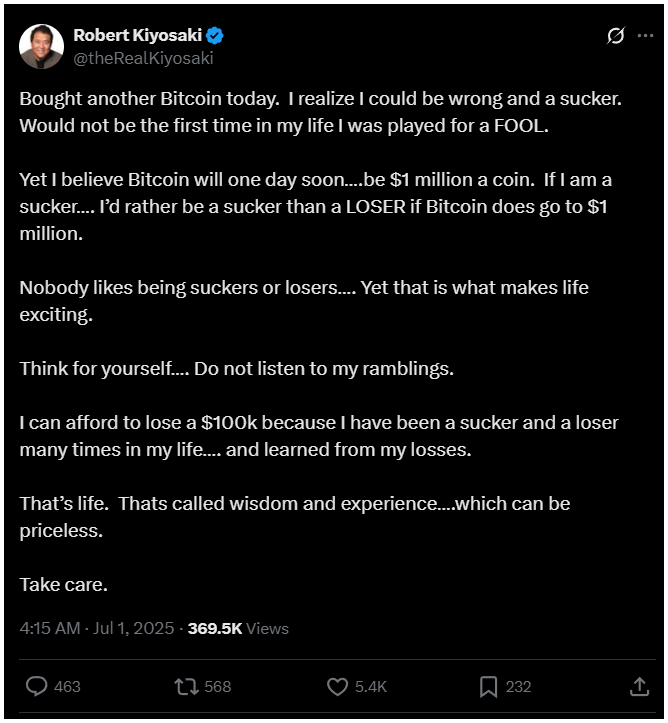Image resolution: width=668 pixels, height=723 pixels.
Task: Open the @theRealKiyosaki handle link
Action: pos(143,58)
